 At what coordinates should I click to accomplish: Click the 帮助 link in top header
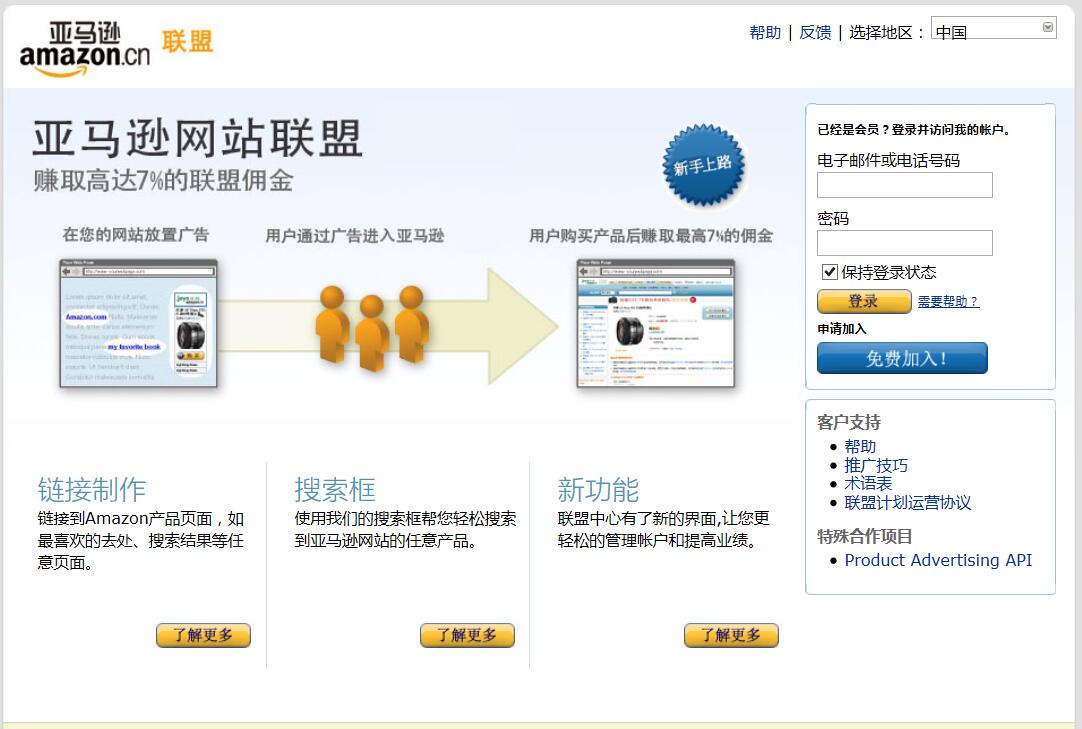765,32
